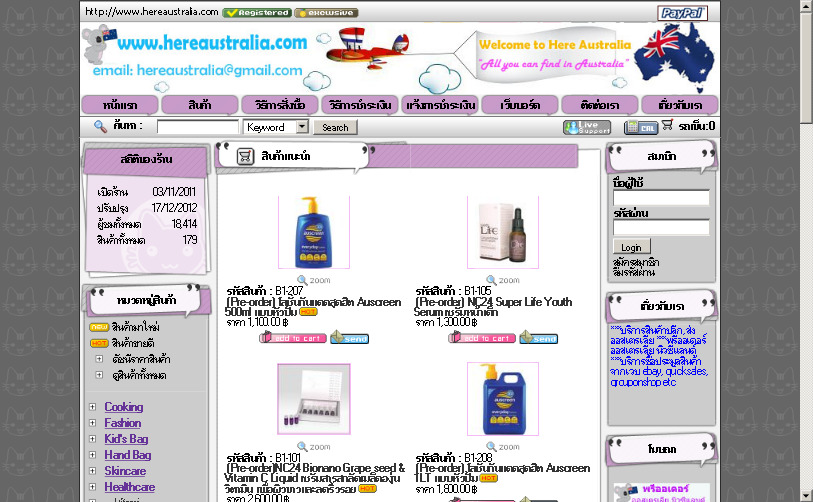The image size is (813, 502).
Task: Click send button for B1-105 serum
Action: tap(539, 338)
